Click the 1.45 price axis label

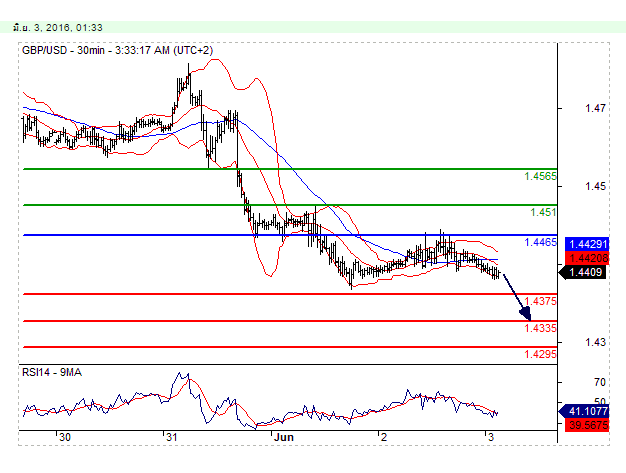click(595, 186)
